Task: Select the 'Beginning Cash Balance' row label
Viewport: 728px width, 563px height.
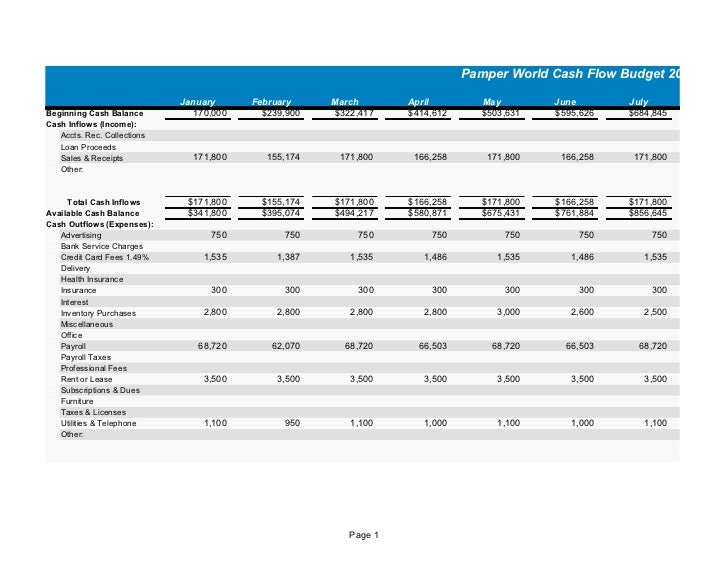Action: coord(95,113)
